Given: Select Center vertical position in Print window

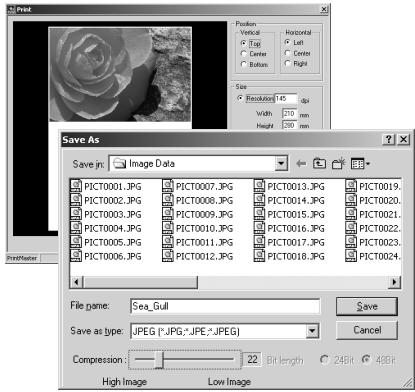Looking at the screenshot, I should coord(244,54).
